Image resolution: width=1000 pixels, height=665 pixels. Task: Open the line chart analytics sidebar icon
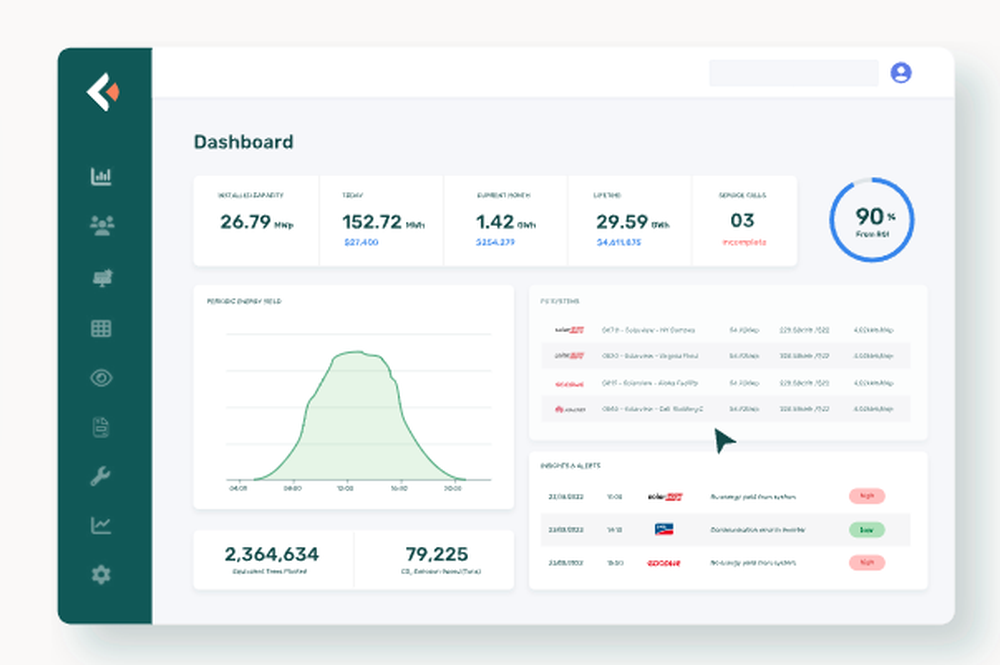(101, 525)
